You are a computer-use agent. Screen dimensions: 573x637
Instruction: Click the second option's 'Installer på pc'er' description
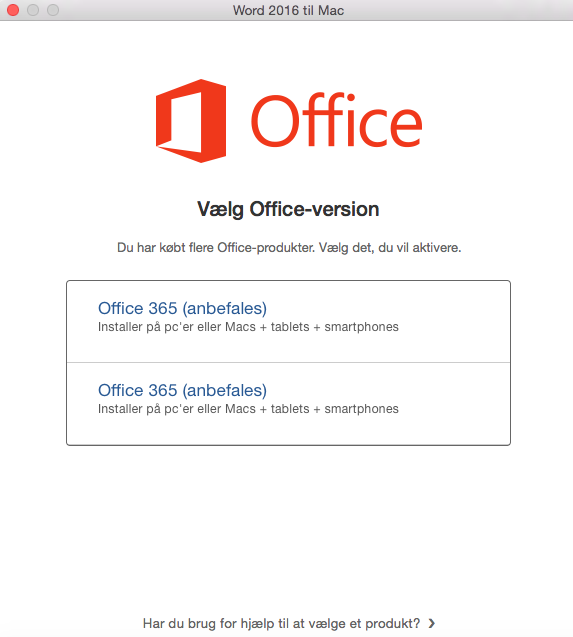click(x=248, y=409)
